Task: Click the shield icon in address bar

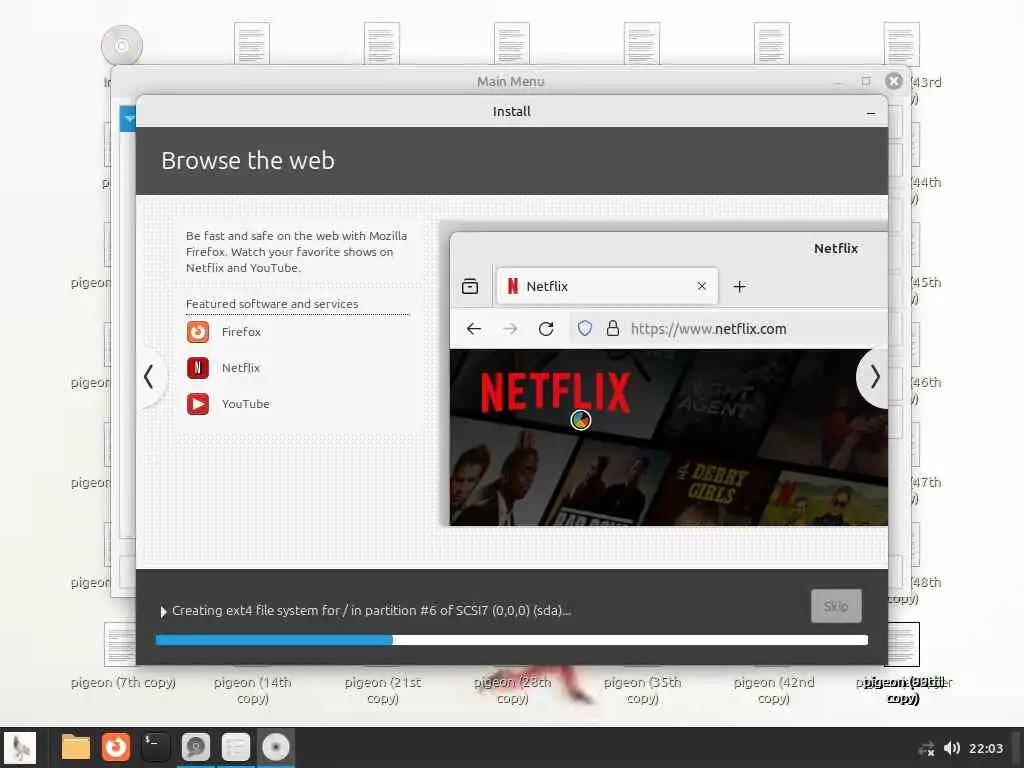Action: [584, 328]
